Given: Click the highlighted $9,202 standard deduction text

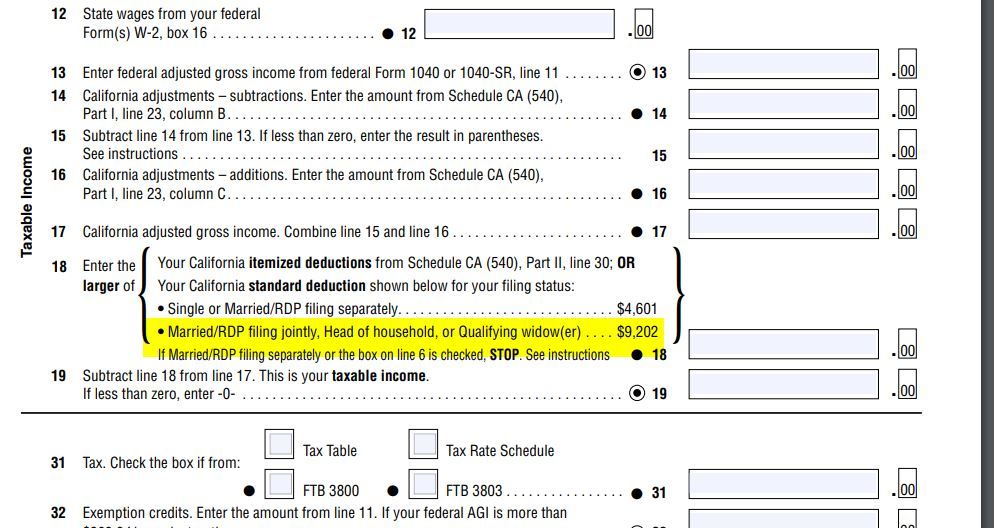Looking at the screenshot, I should point(637,332).
